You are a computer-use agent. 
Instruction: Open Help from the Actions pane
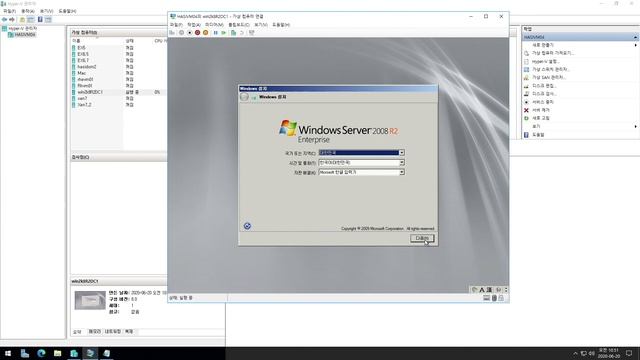[x=538, y=135]
